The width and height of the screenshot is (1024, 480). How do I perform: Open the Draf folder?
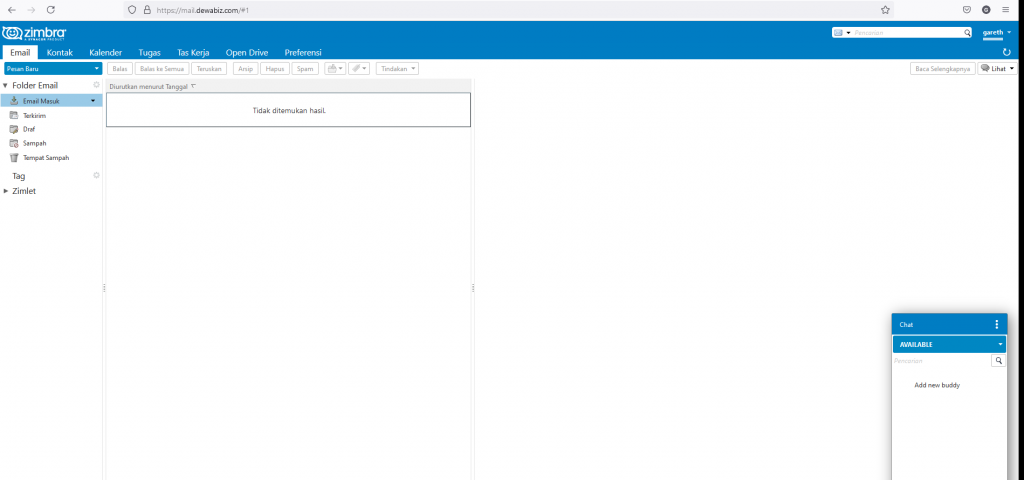tap(29, 129)
